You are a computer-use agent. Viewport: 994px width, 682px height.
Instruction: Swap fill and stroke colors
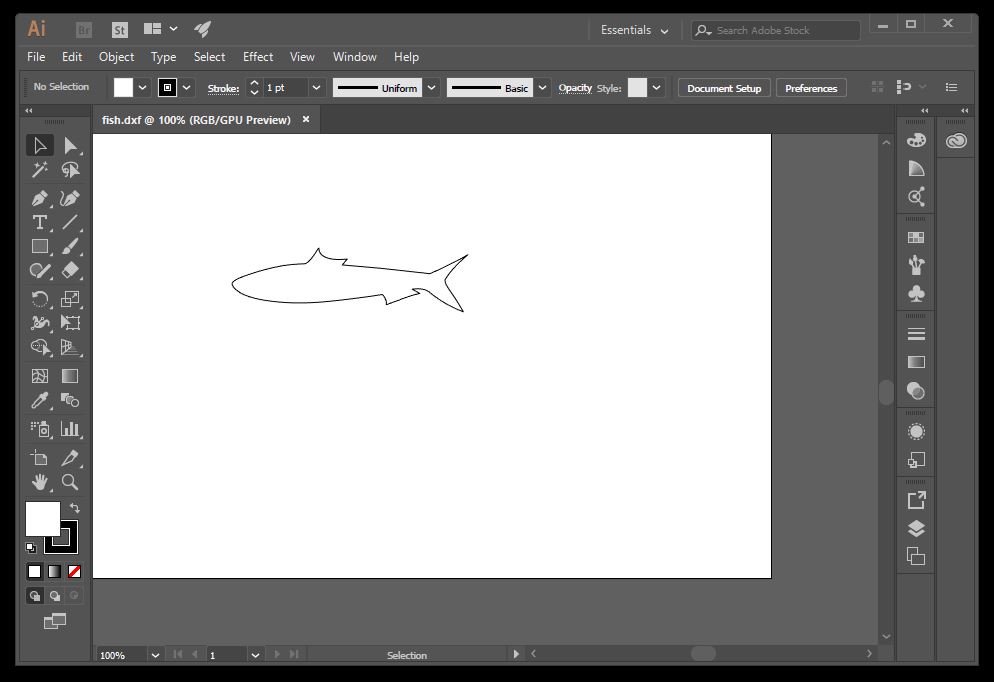(x=74, y=509)
